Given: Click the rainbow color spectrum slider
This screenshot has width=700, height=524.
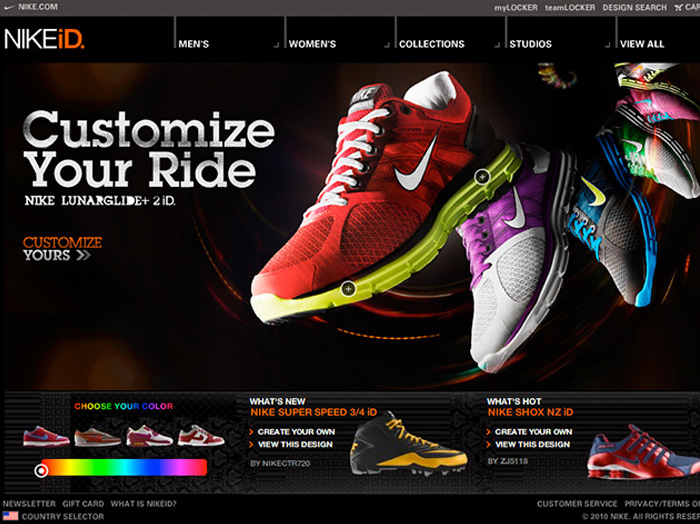Looking at the screenshot, I should 124,467.
